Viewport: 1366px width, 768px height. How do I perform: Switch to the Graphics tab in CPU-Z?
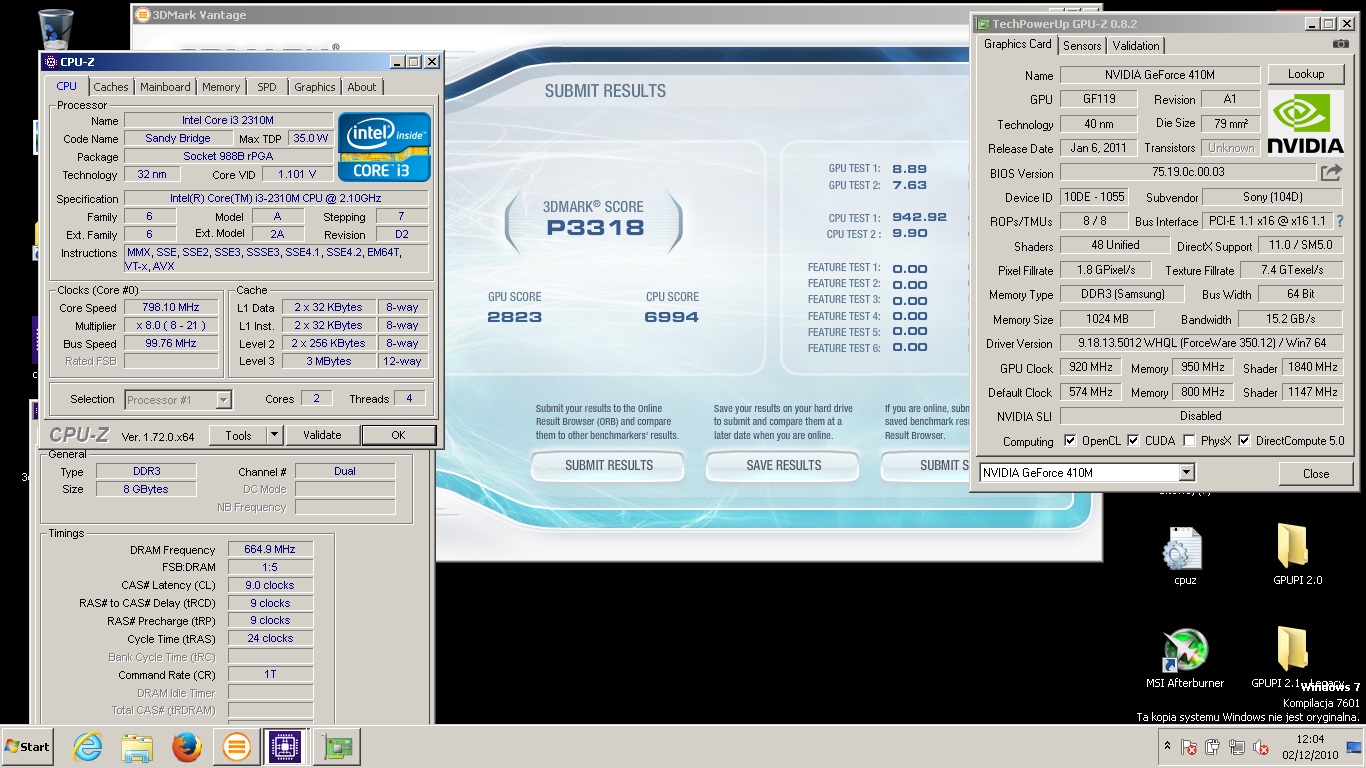point(314,87)
